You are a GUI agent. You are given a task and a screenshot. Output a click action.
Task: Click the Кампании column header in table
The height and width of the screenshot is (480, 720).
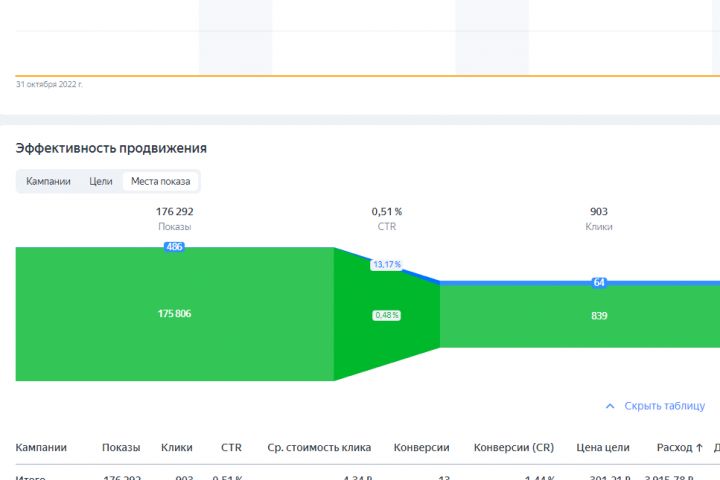point(41,447)
